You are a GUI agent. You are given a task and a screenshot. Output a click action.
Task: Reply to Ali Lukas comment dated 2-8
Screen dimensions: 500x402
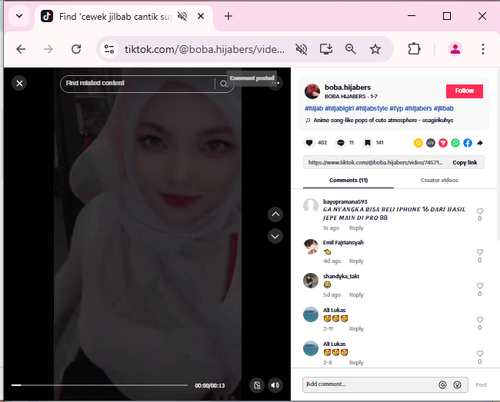356,362
